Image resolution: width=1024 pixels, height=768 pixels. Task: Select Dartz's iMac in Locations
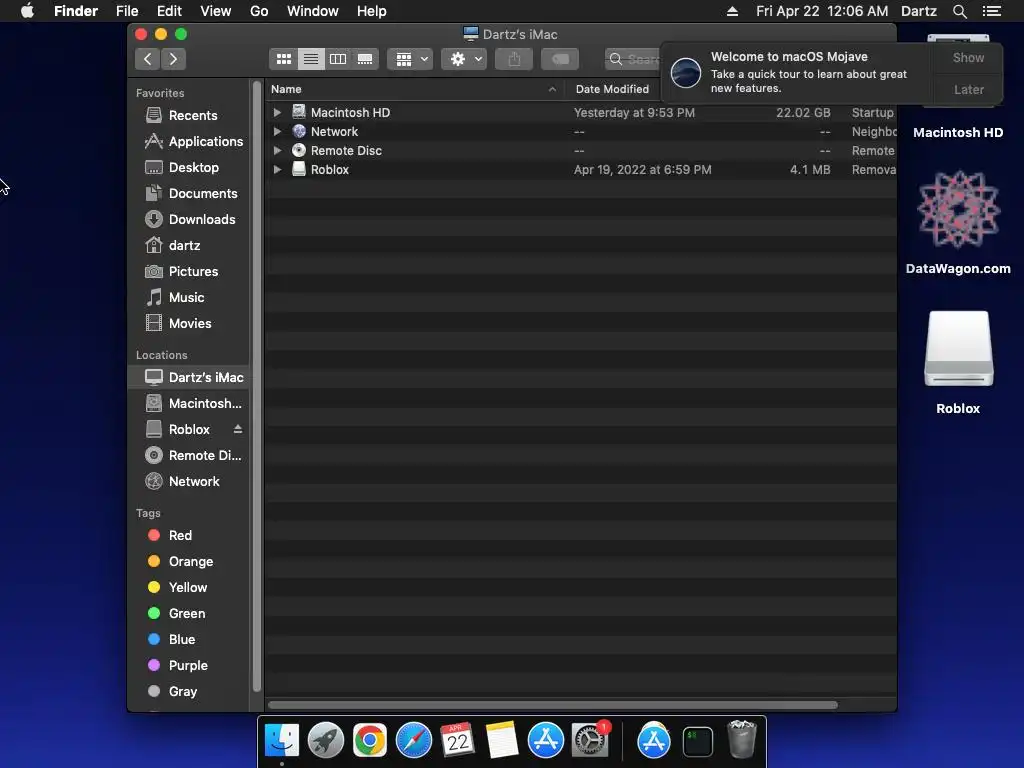[188, 377]
